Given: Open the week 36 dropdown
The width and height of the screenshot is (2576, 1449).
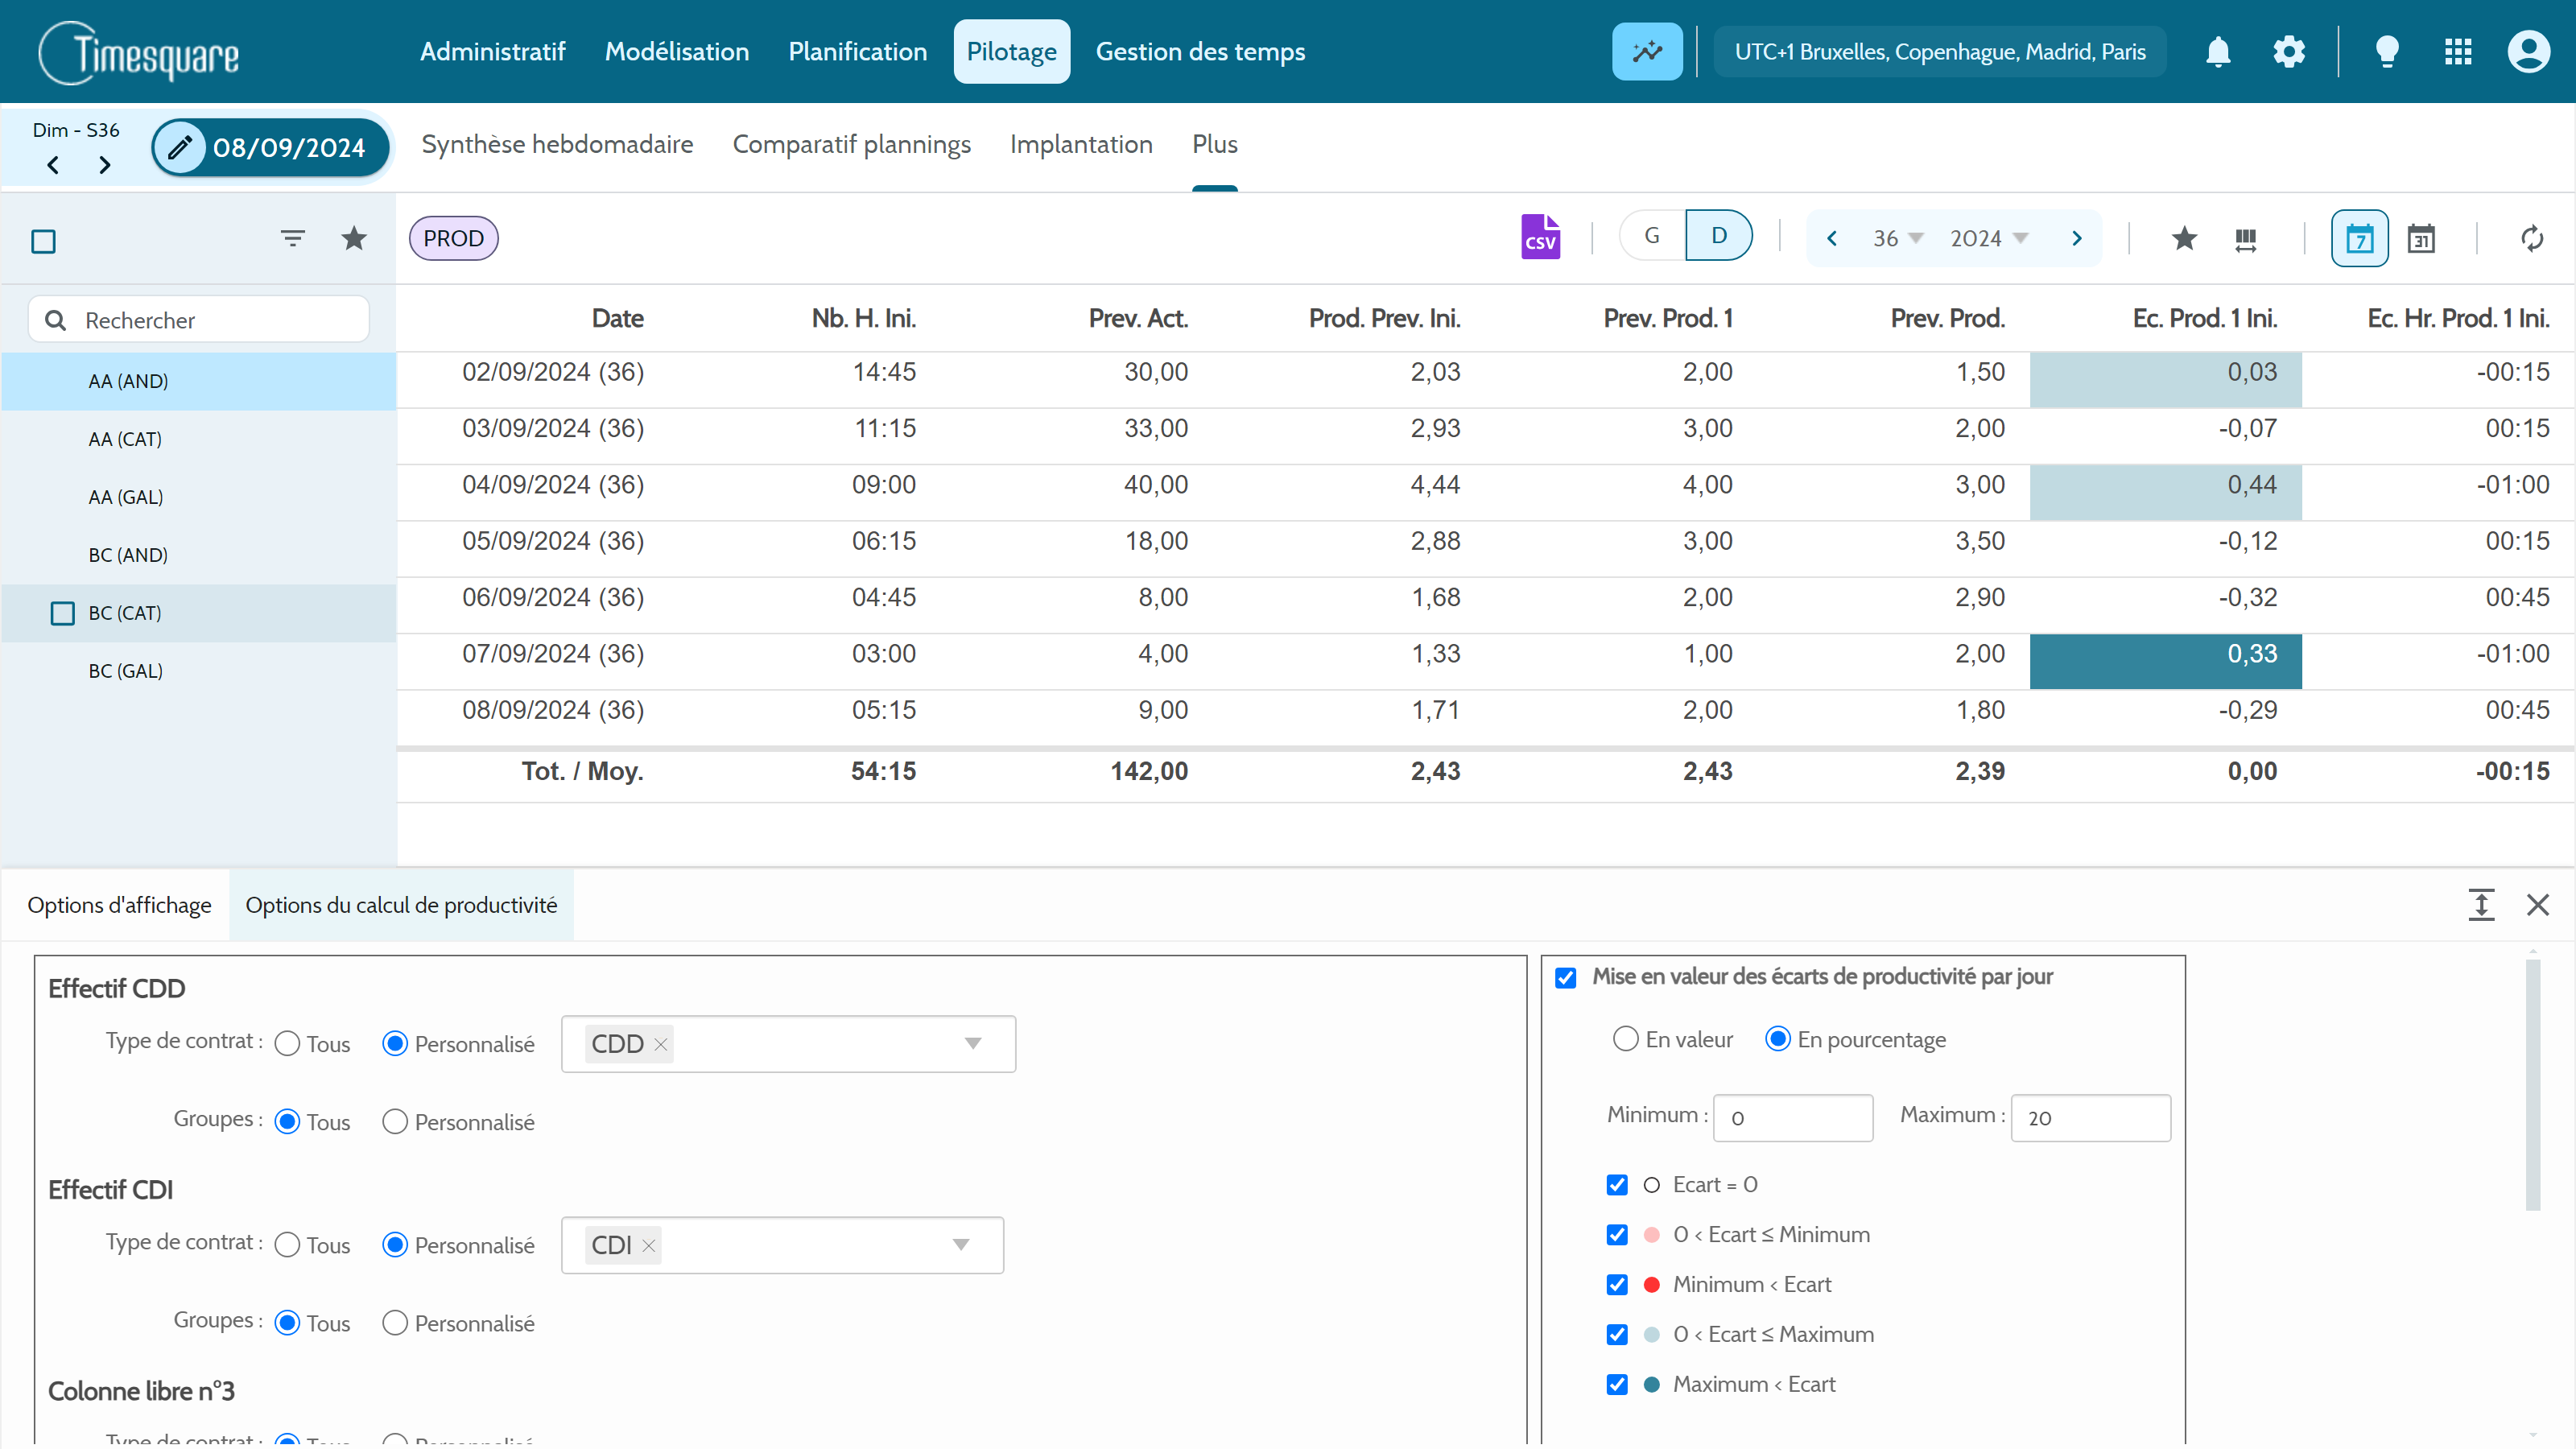Looking at the screenshot, I should 1897,238.
